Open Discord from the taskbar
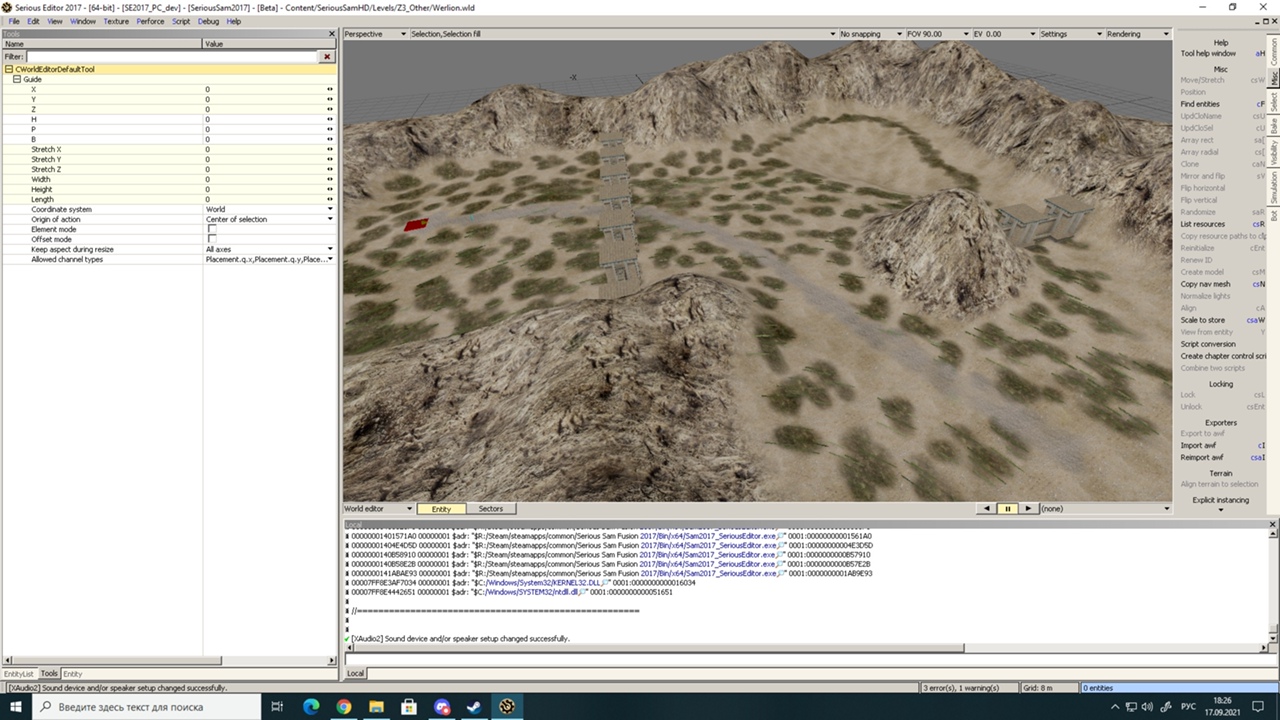1280x720 pixels. tap(443, 707)
